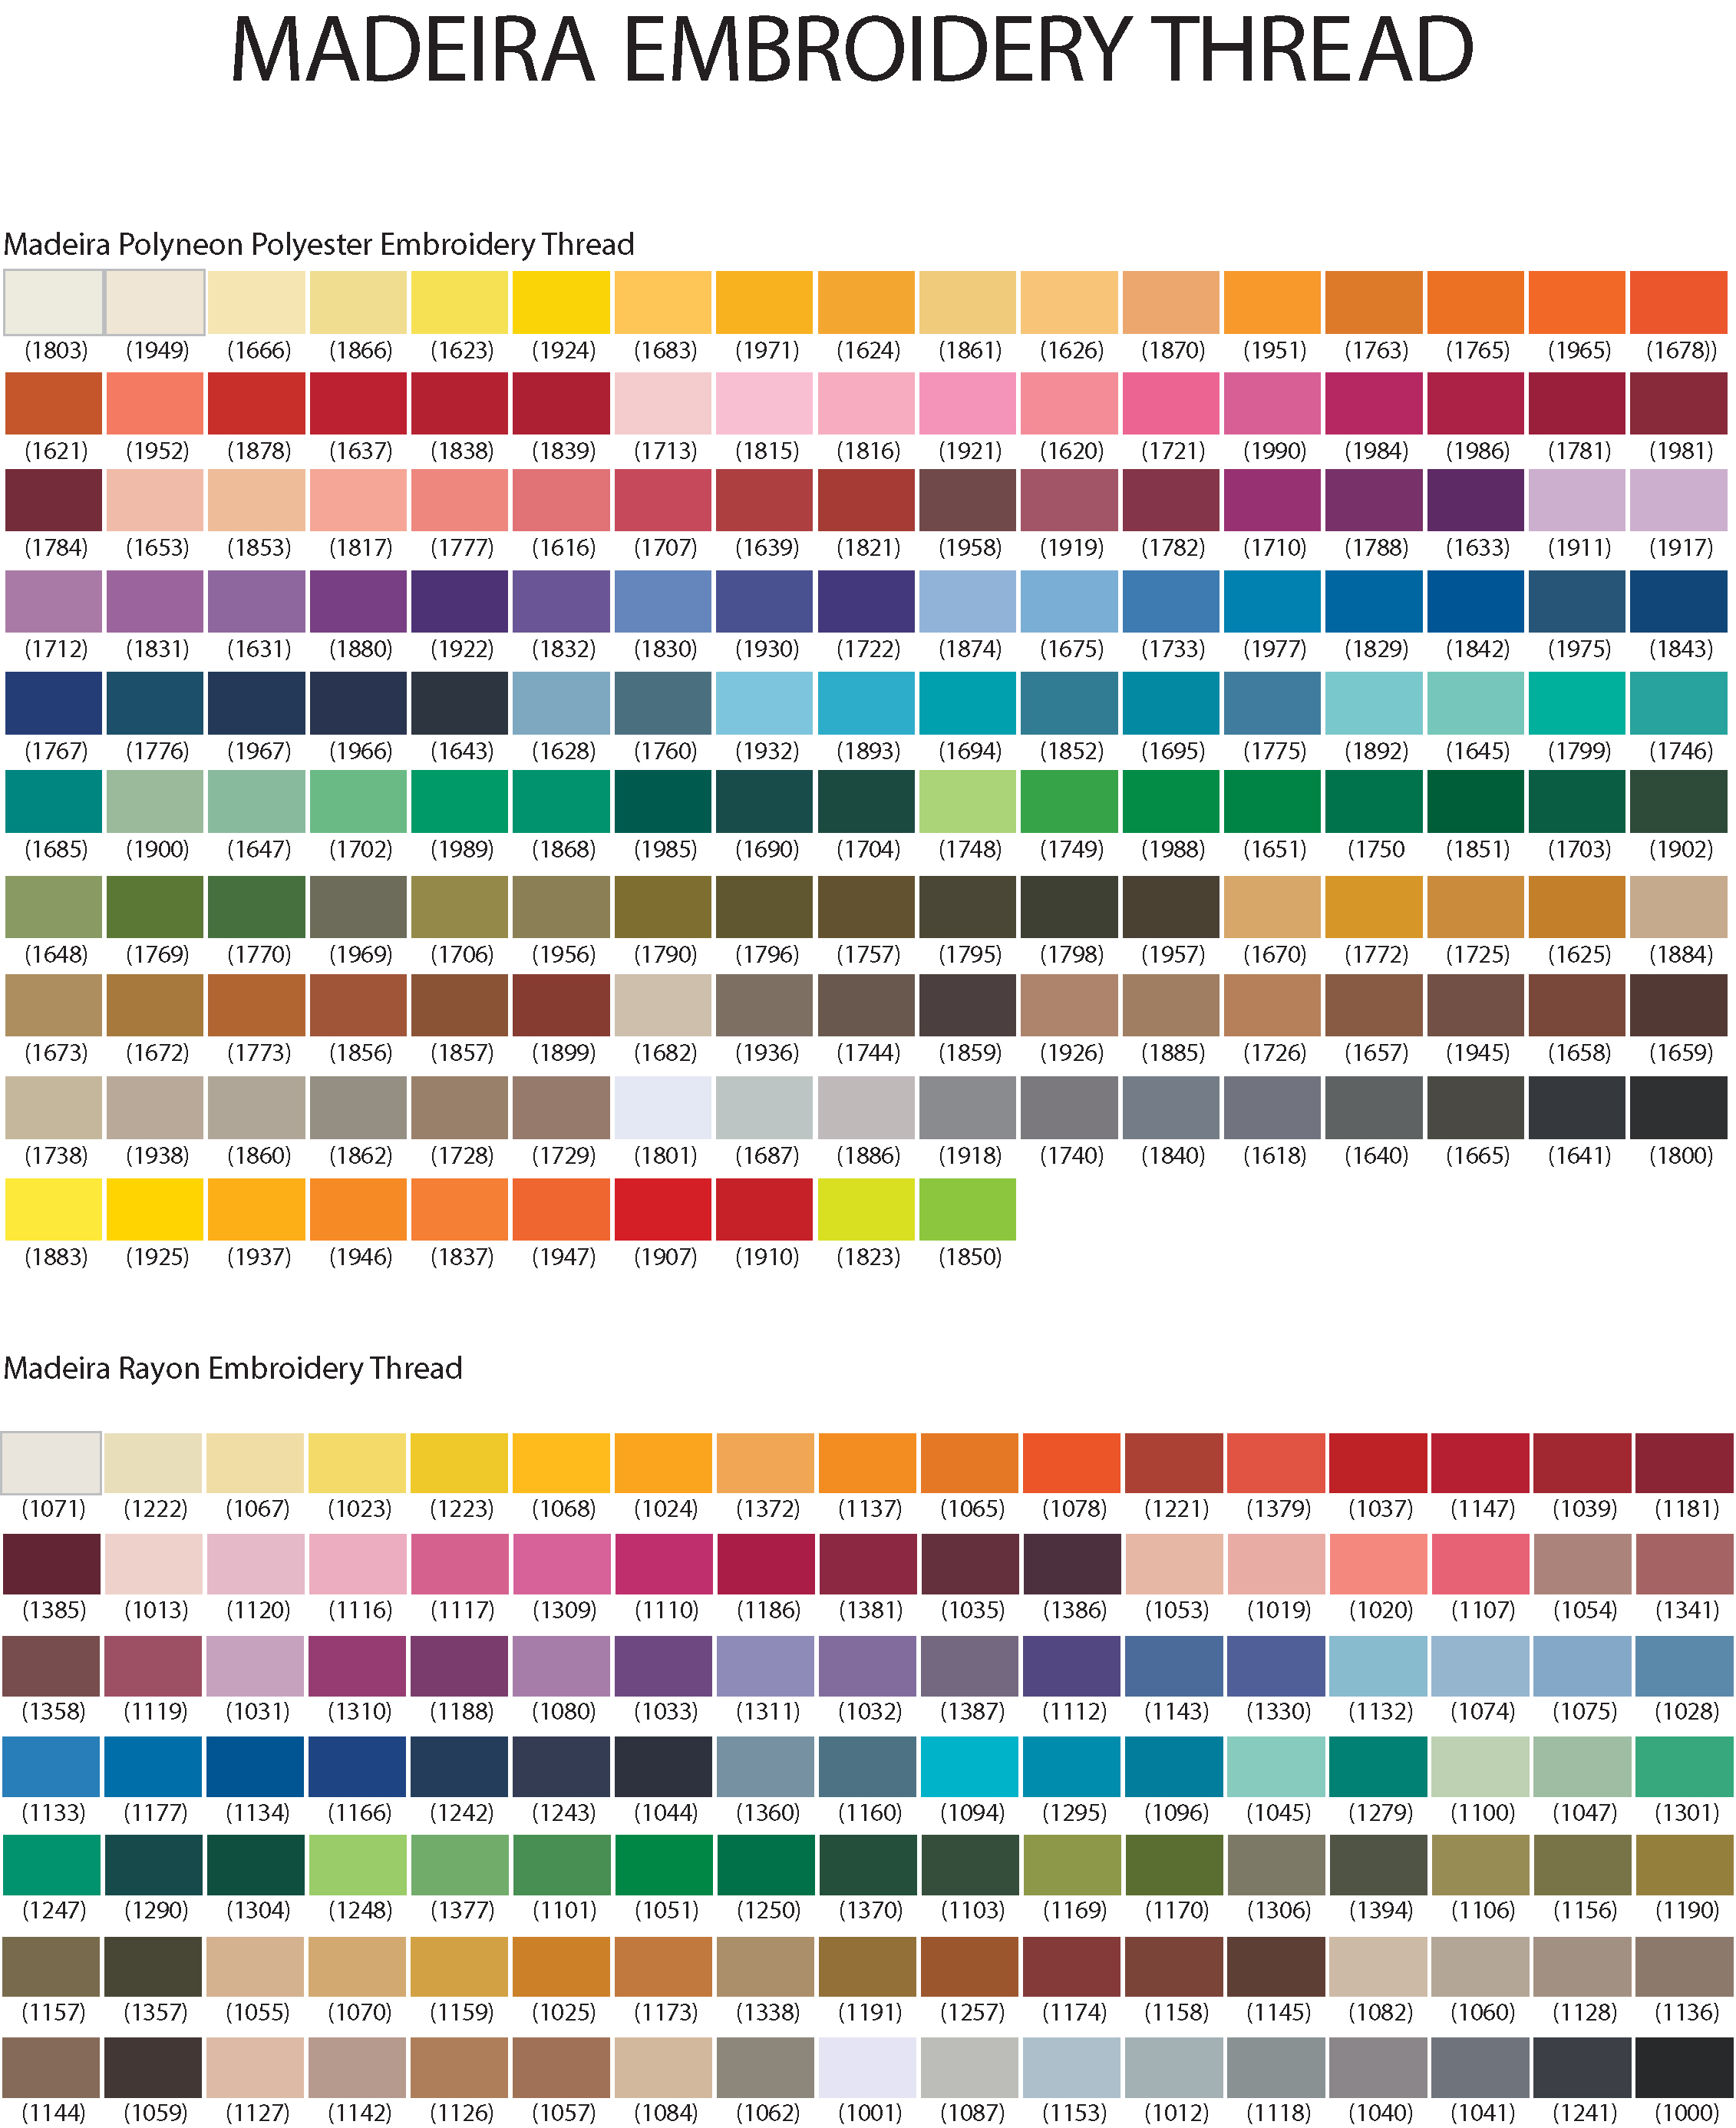Choose the mint Rayon swatch 1045
Screen dimensions: 1736x2128
[x=1275, y=1767]
